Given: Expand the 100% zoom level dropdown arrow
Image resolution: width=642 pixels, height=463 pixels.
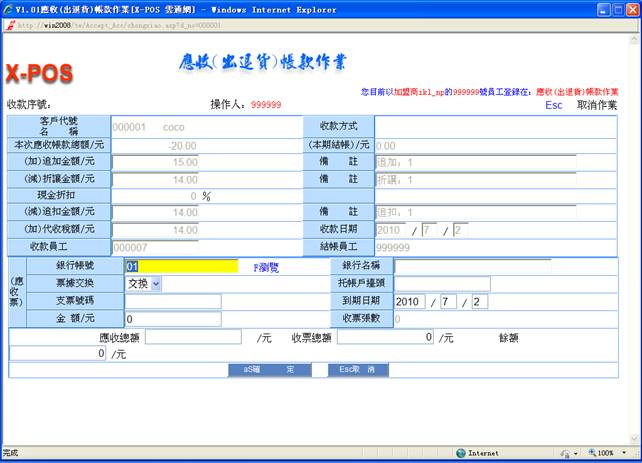Looking at the screenshot, I should click(x=625, y=453).
